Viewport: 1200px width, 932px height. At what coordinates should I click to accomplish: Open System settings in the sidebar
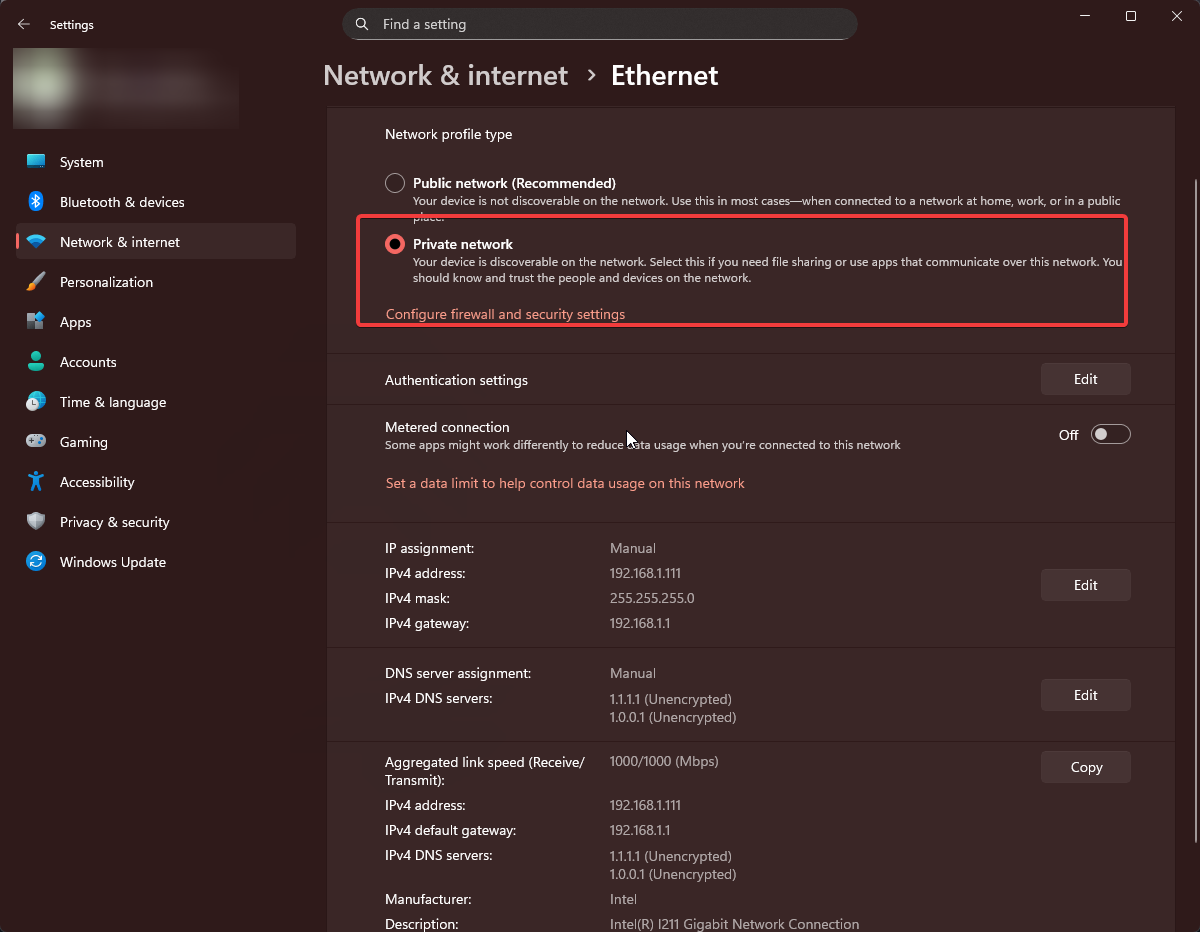pos(80,161)
